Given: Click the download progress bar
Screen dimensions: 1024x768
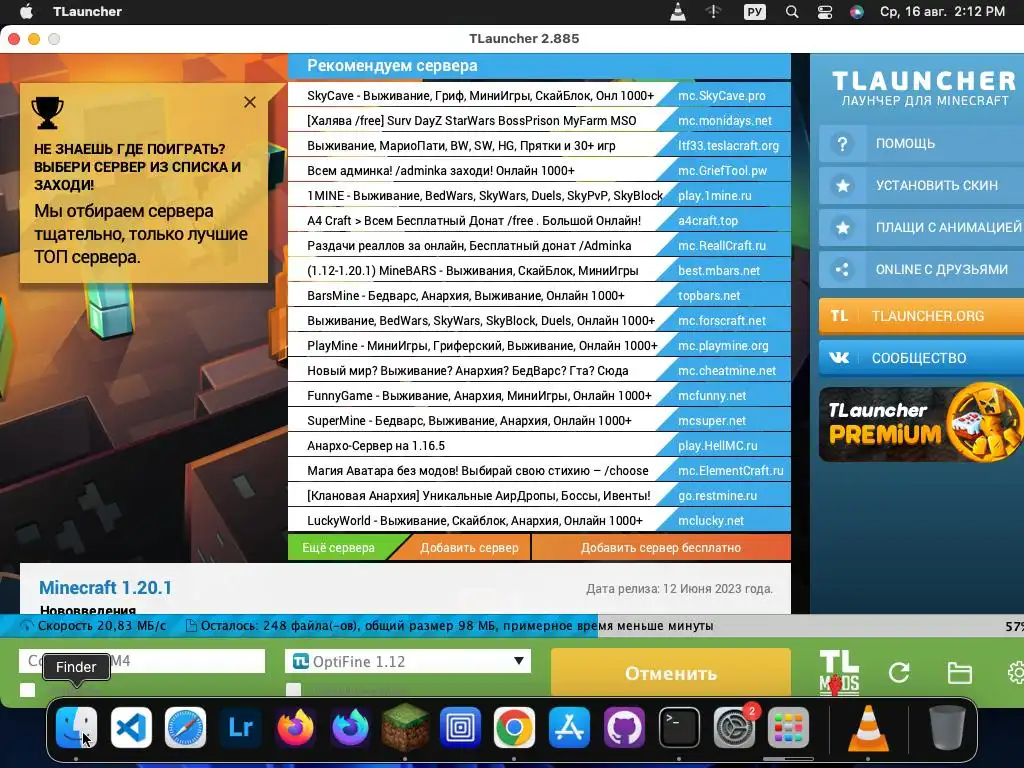Looking at the screenshot, I should tap(512, 626).
